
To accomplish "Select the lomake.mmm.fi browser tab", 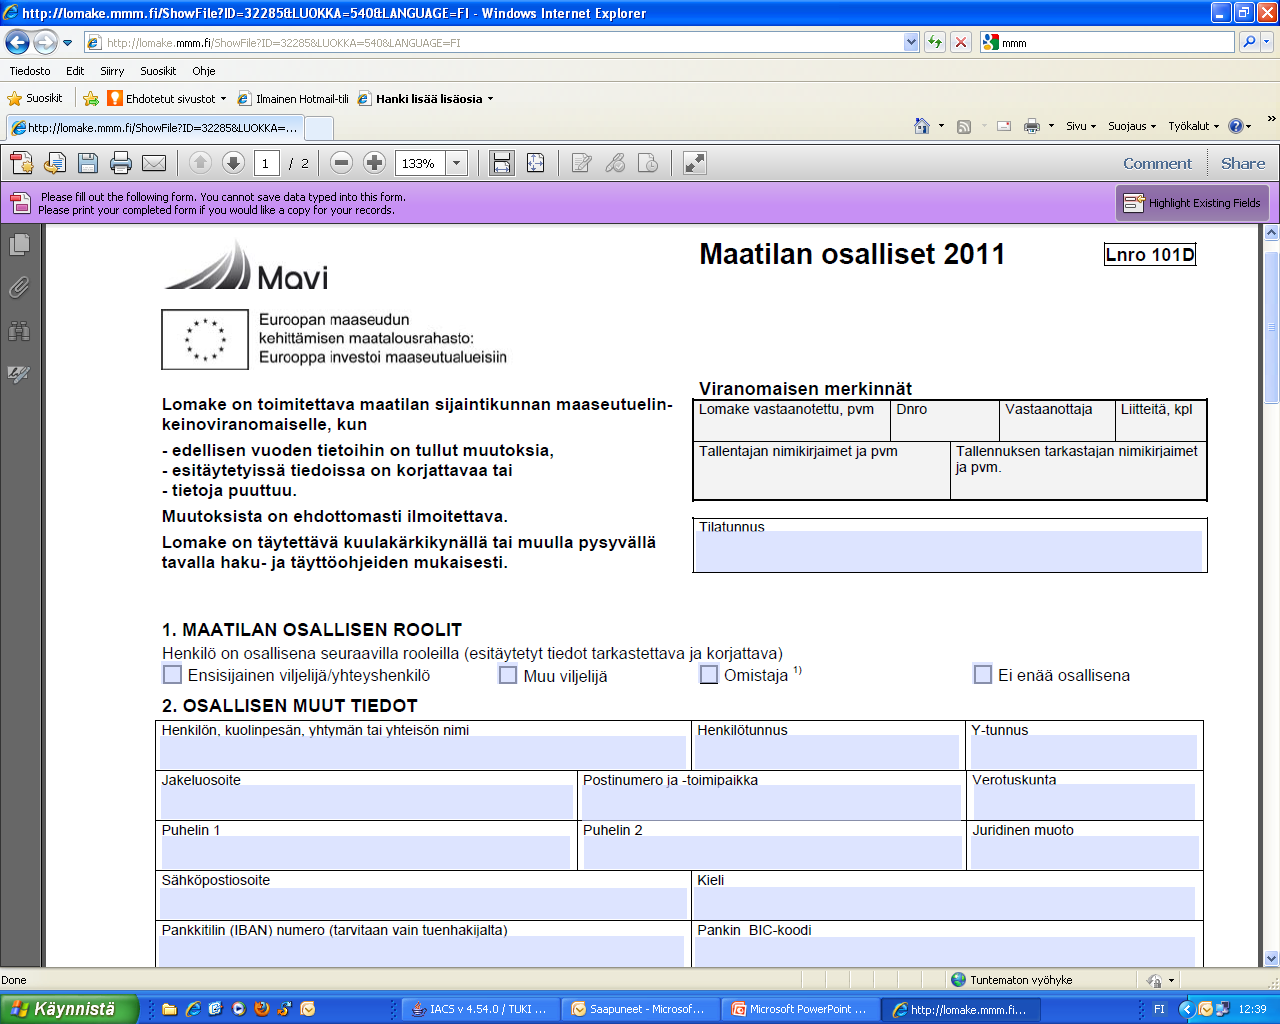I will pyautogui.click(x=154, y=127).
